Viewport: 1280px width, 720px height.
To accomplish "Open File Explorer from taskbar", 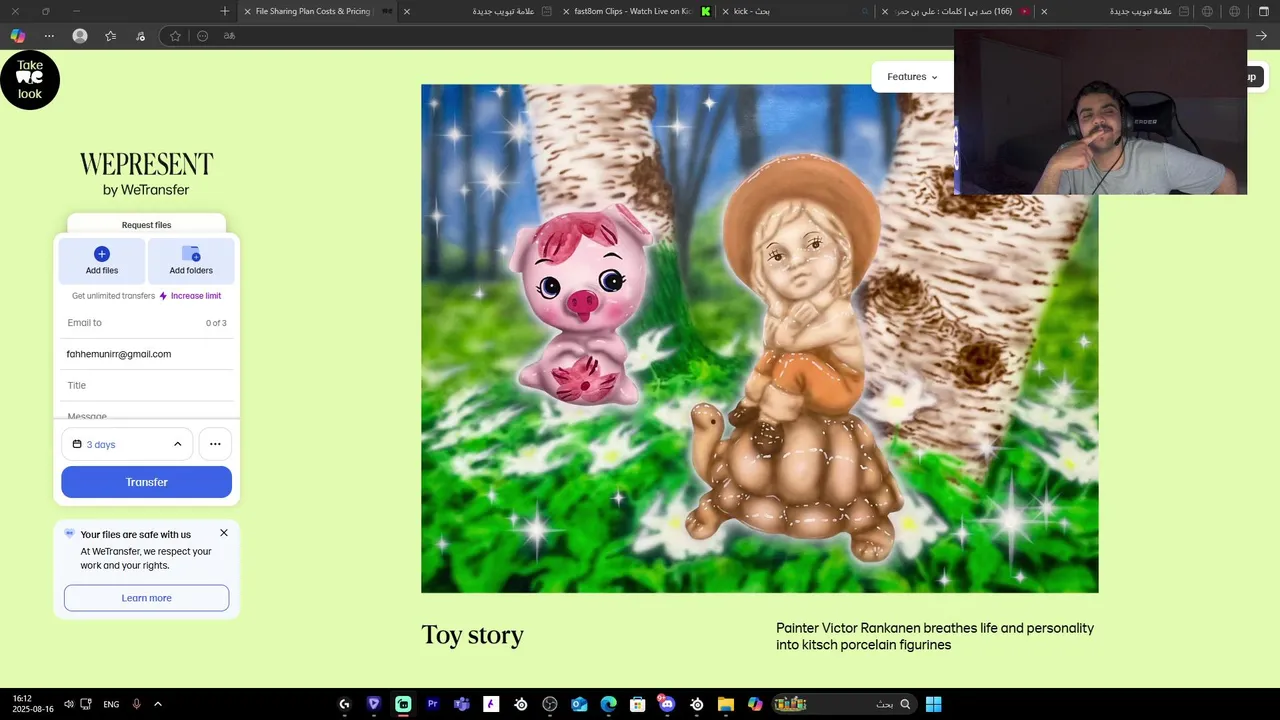I will pyautogui.click(x=726, y=704).
